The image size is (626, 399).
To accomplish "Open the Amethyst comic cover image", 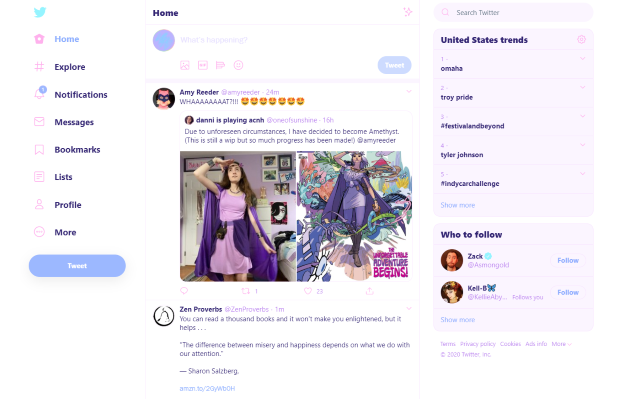I will pos(355,216).
